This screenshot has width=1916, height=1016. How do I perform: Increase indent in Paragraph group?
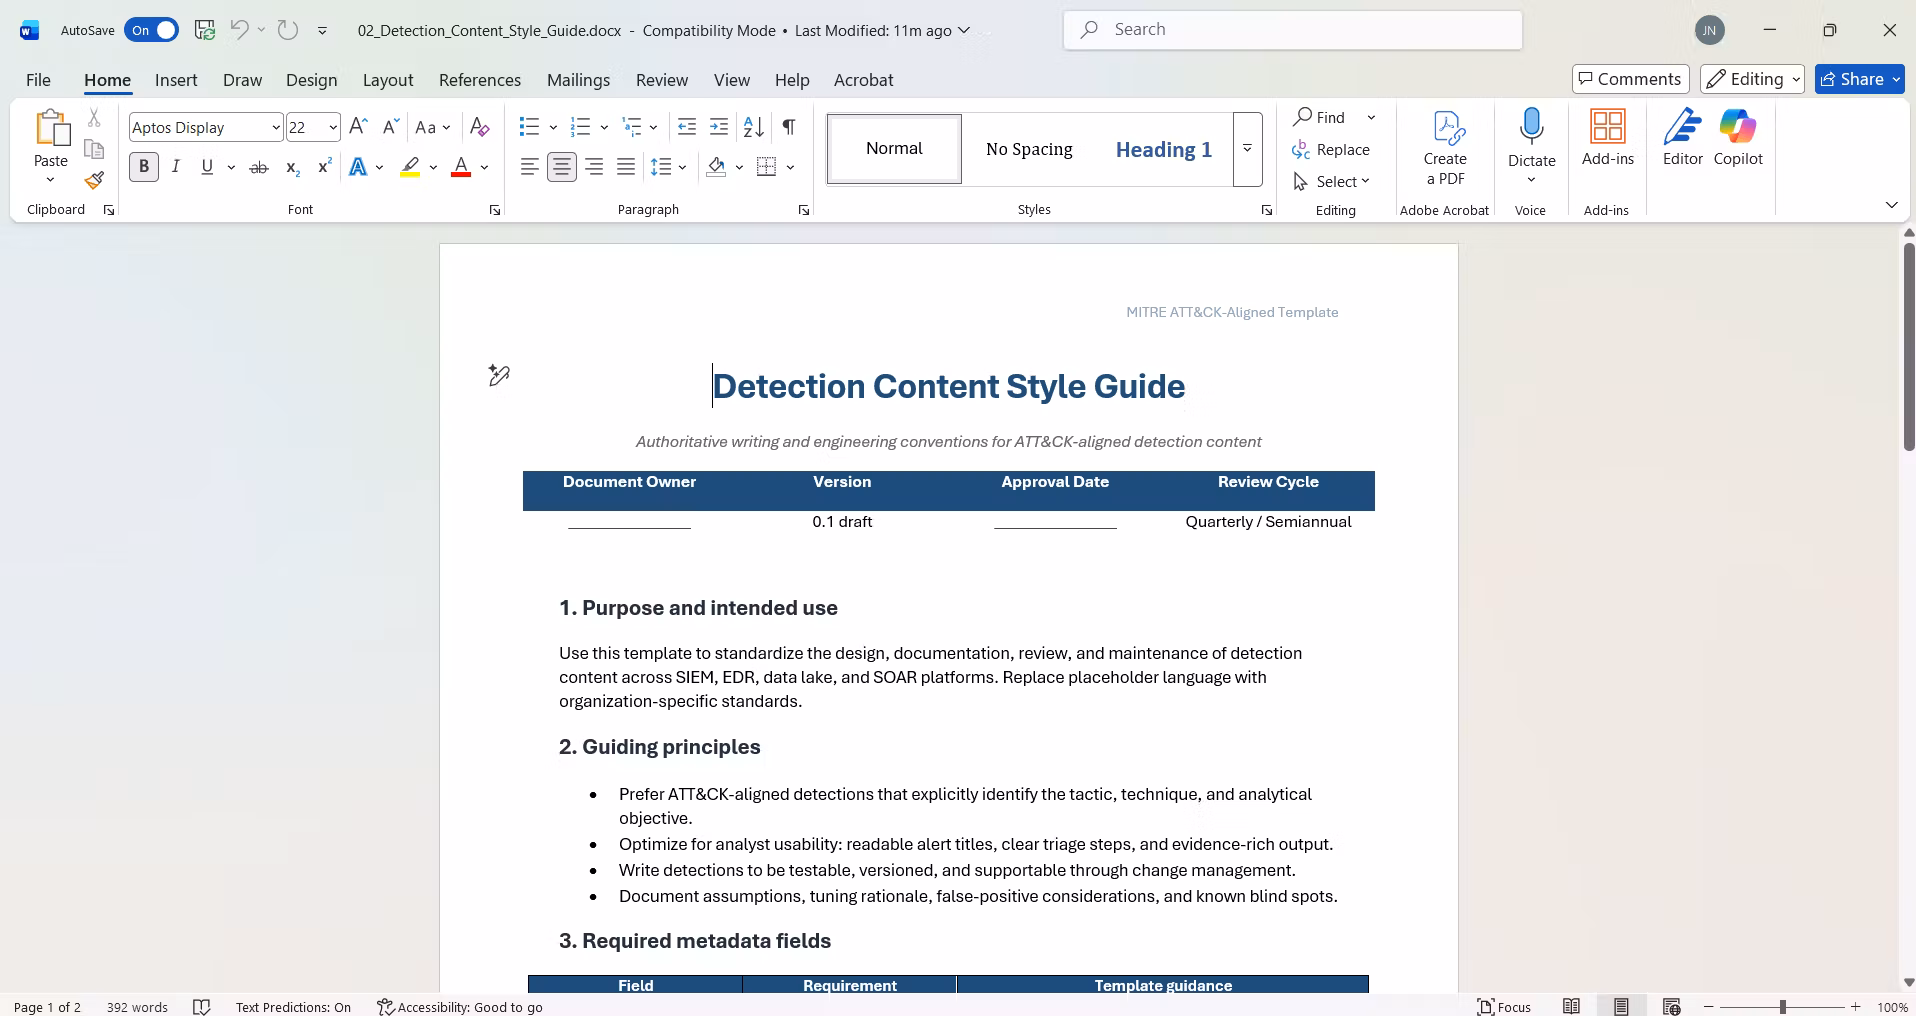[x=719, y=127]
